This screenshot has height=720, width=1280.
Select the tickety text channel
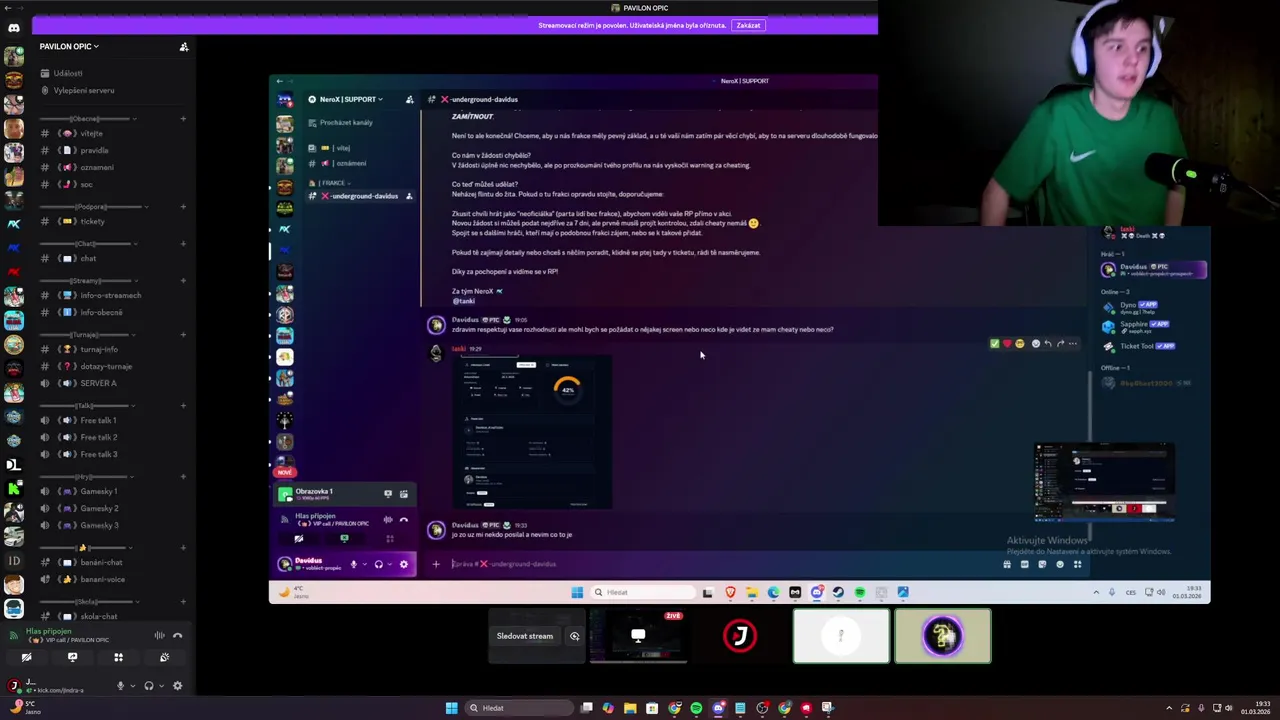click(92, 221)
